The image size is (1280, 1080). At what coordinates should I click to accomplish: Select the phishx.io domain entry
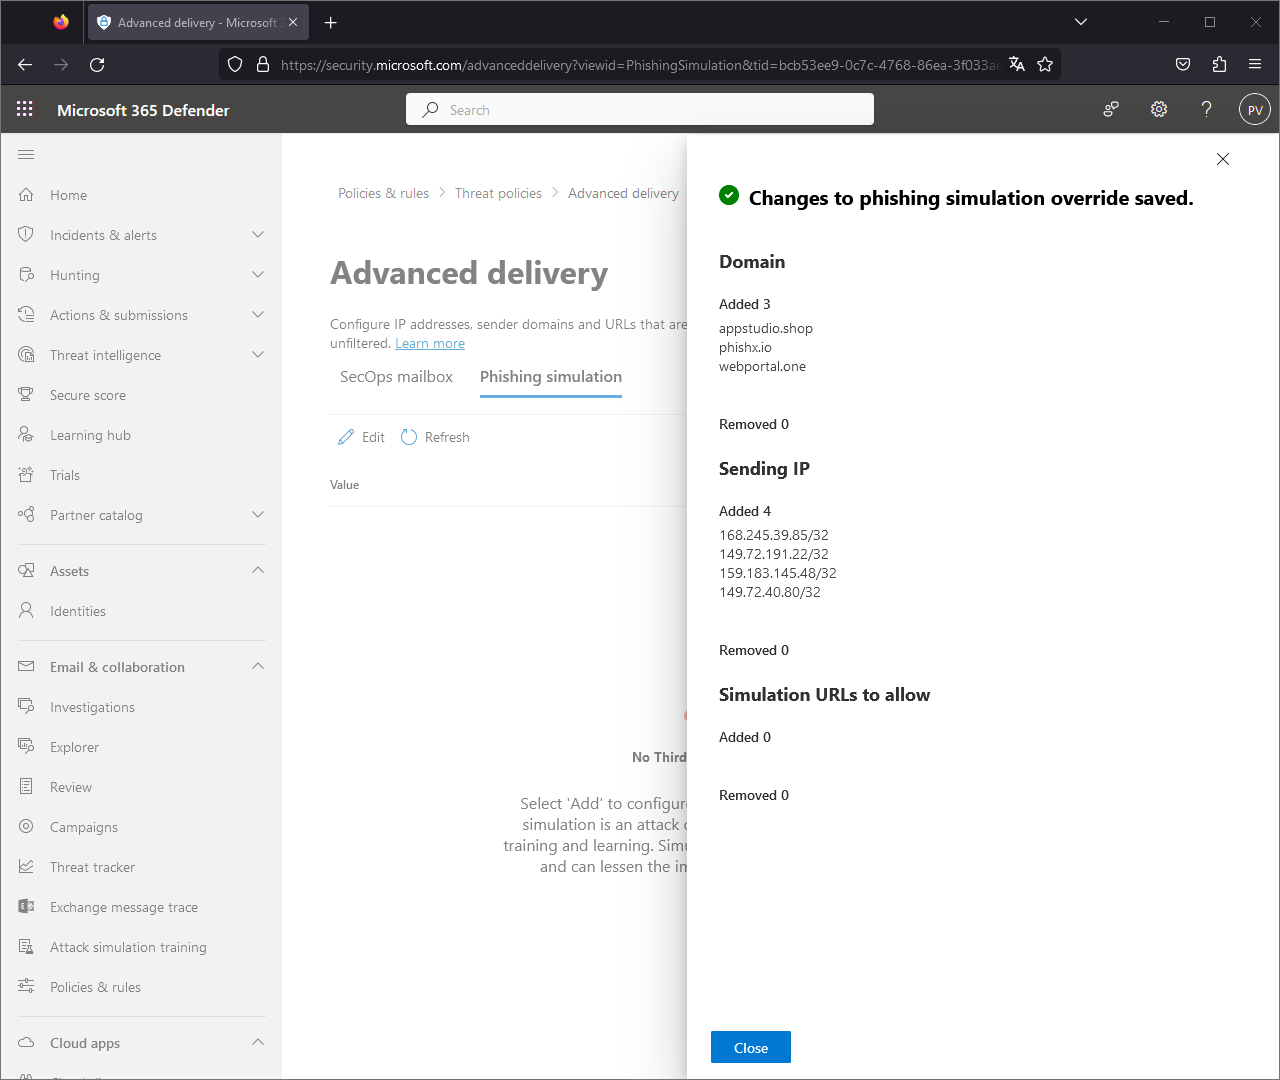745,347
